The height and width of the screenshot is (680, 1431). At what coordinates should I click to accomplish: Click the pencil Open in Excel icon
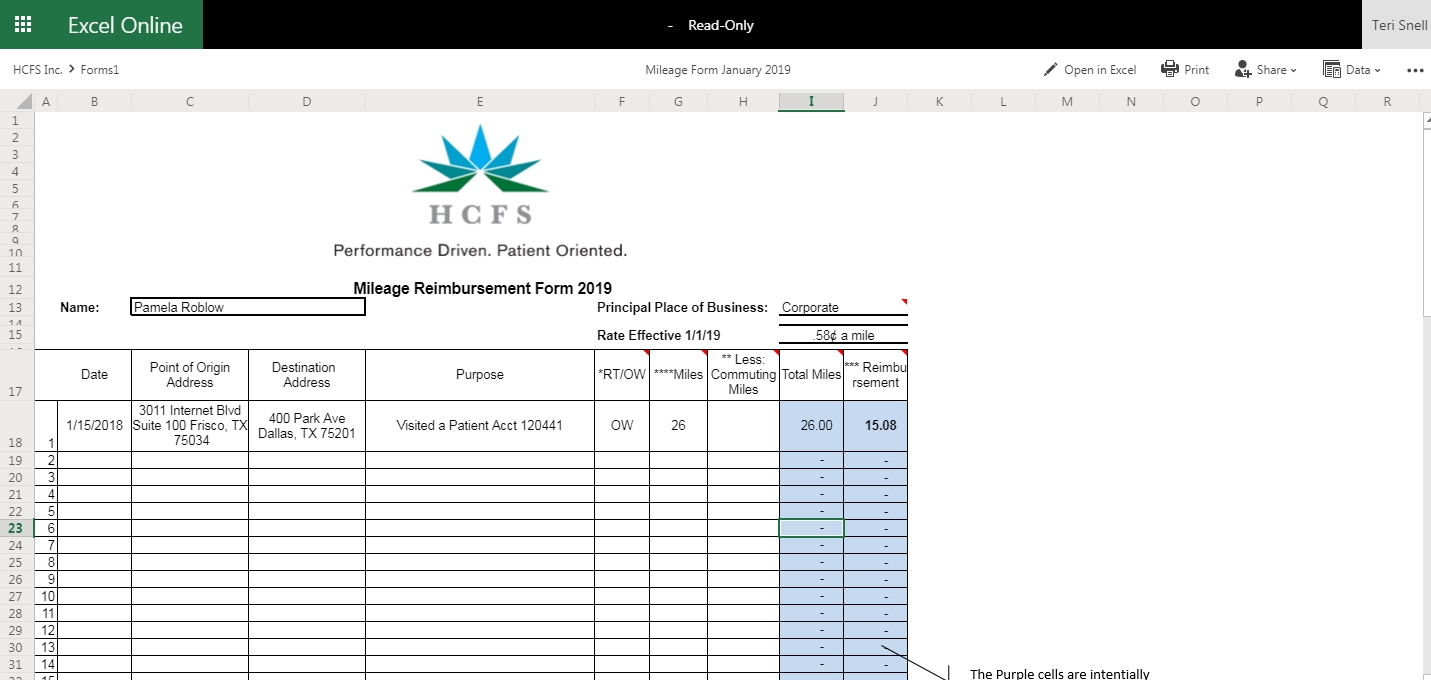[1050, 70]
